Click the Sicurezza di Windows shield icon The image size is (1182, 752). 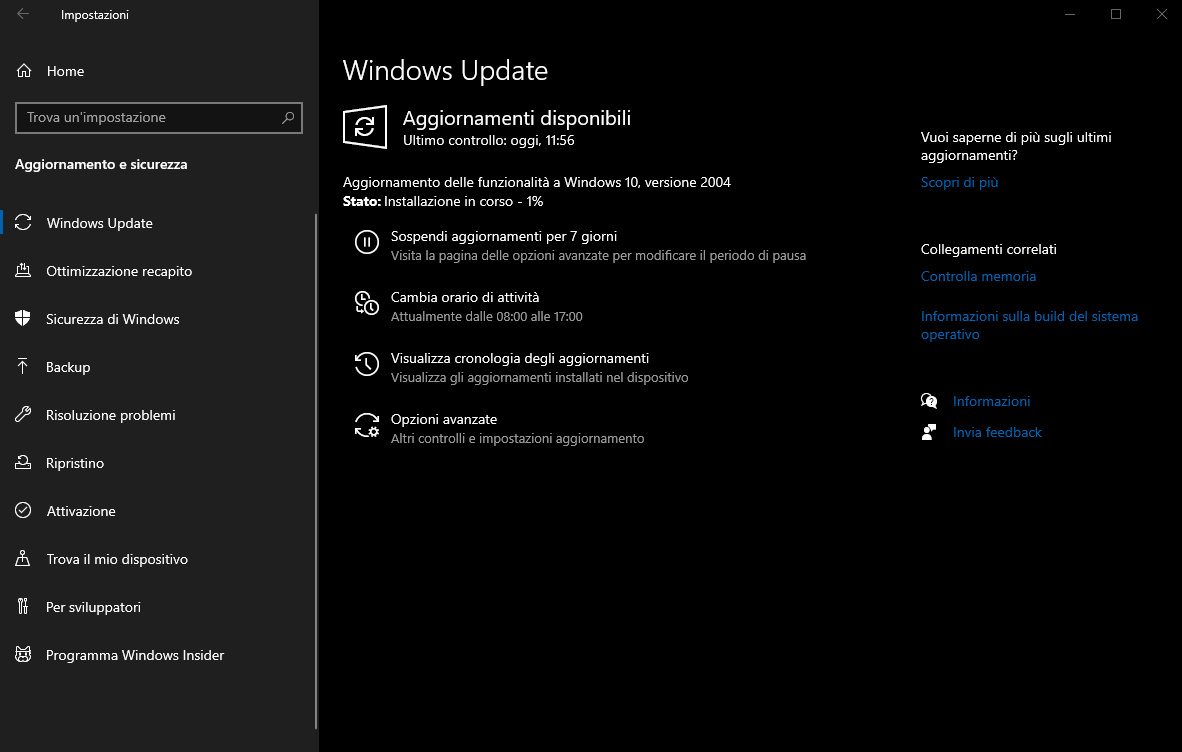(23, 319)
